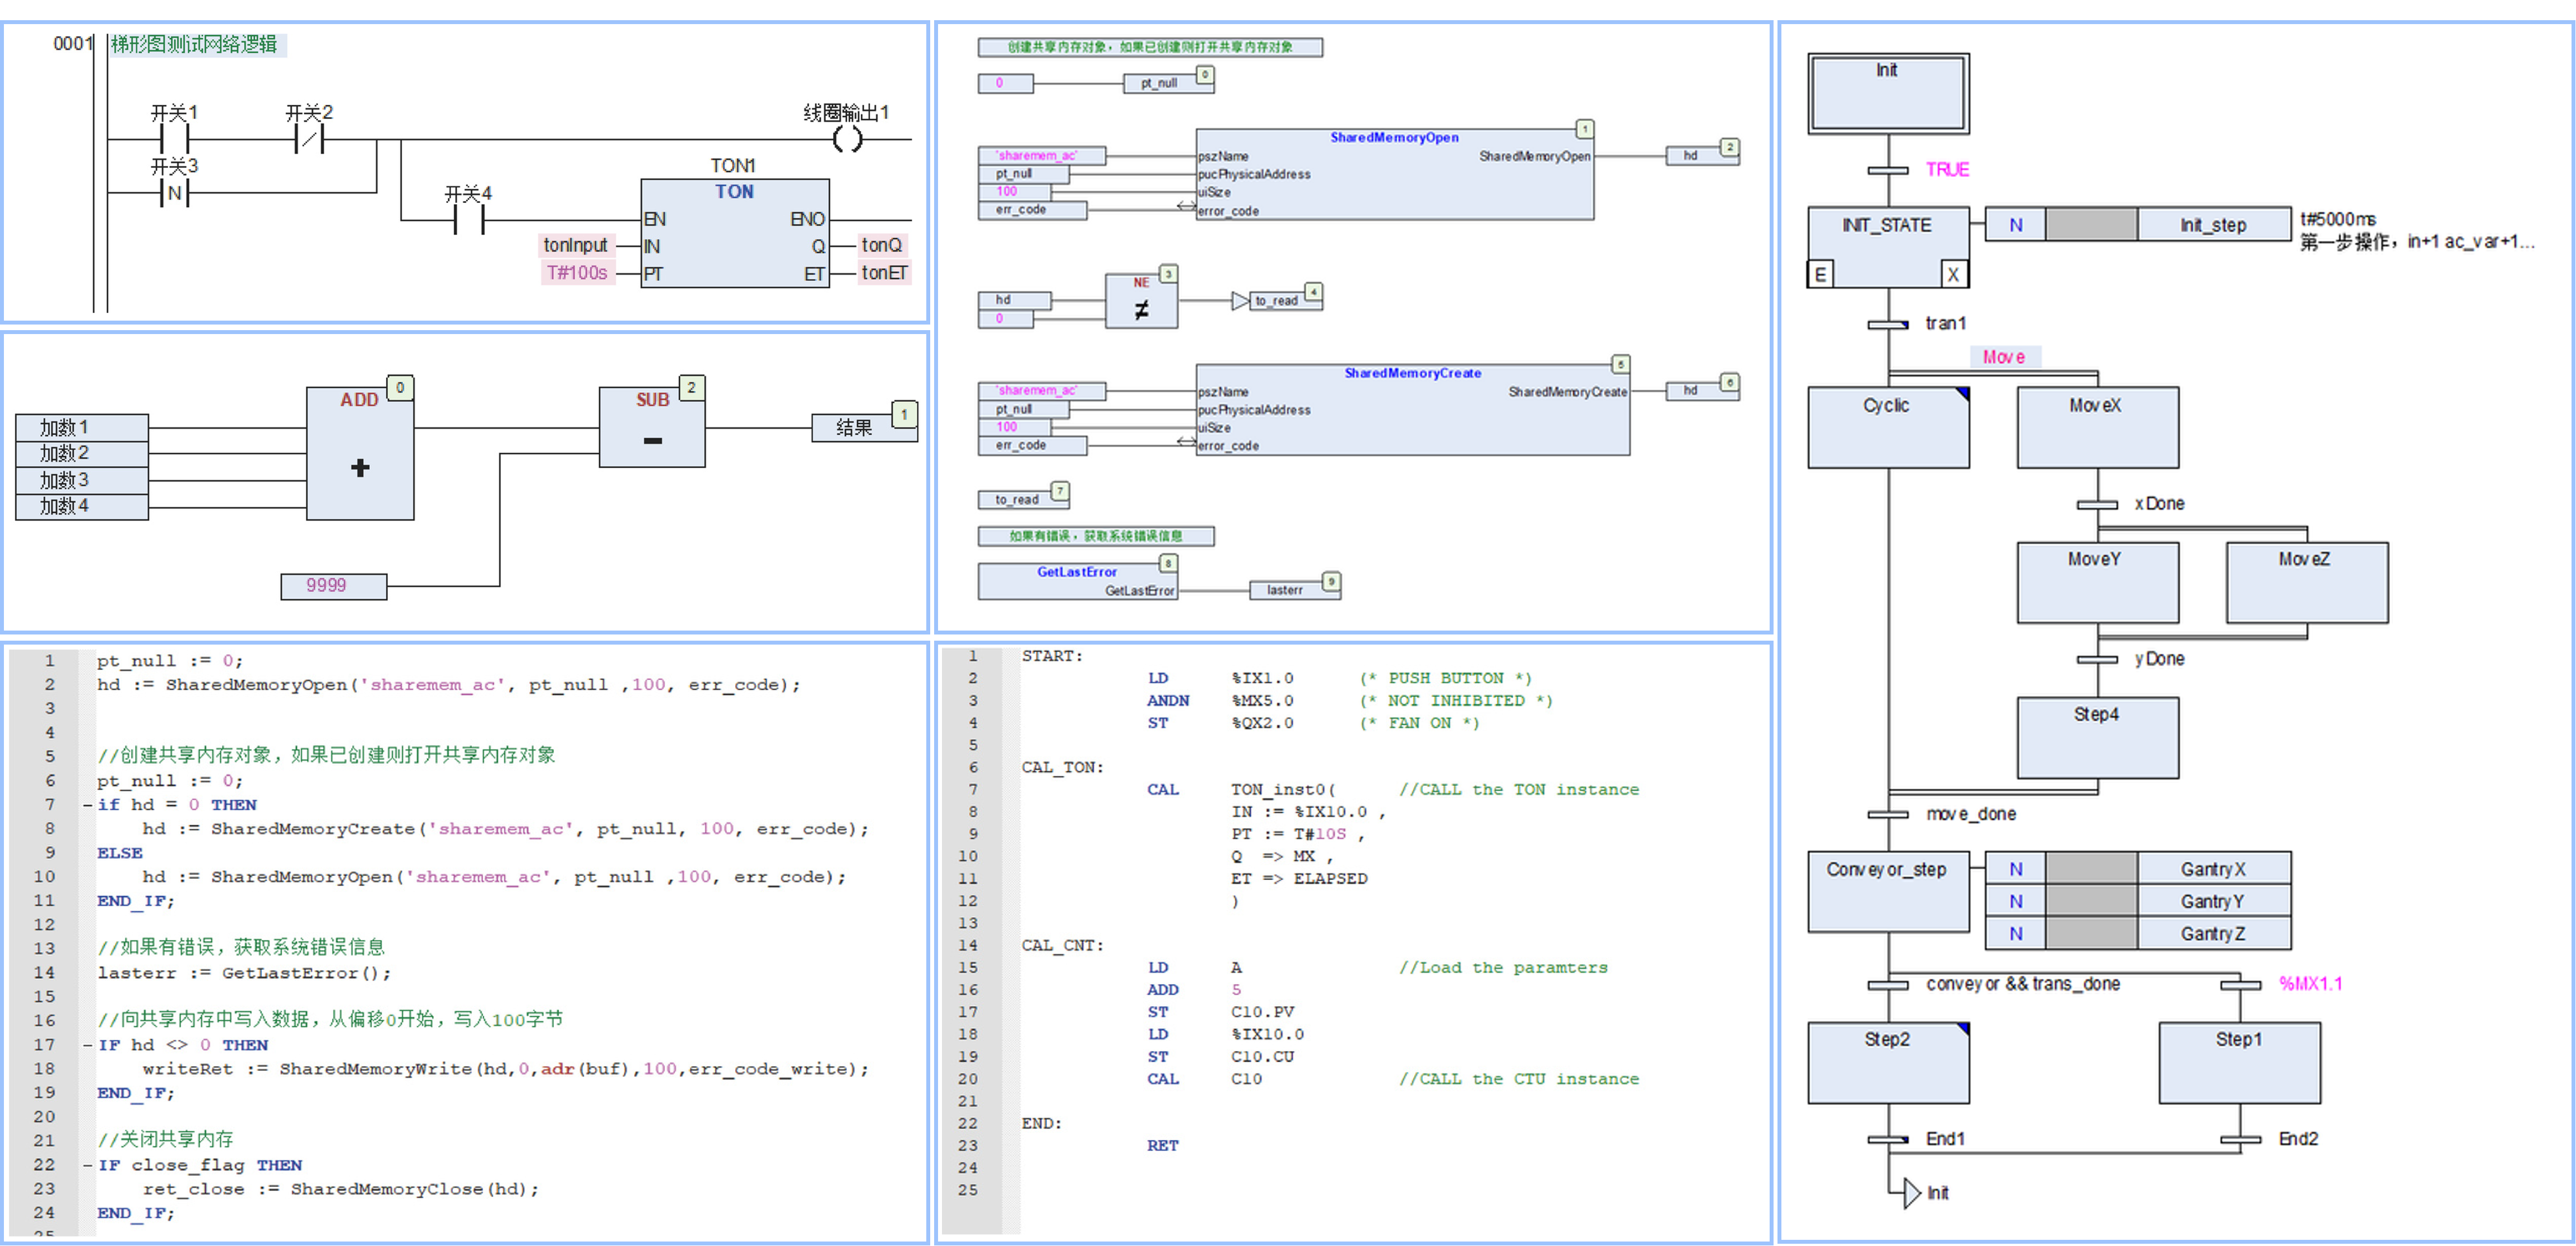The width and height of the screenshot is (2576, 1246).
Task: Click the TRUE transition bar below Init
Action: tap(1888, 171)
